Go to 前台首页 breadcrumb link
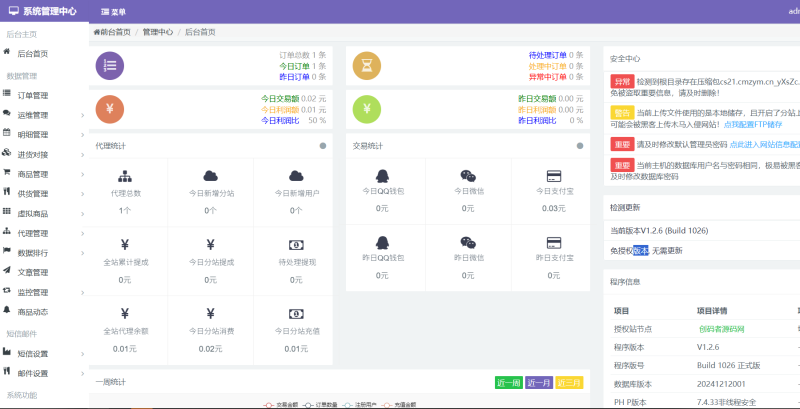This screenshot has height=409, width=800. point(112,32)
